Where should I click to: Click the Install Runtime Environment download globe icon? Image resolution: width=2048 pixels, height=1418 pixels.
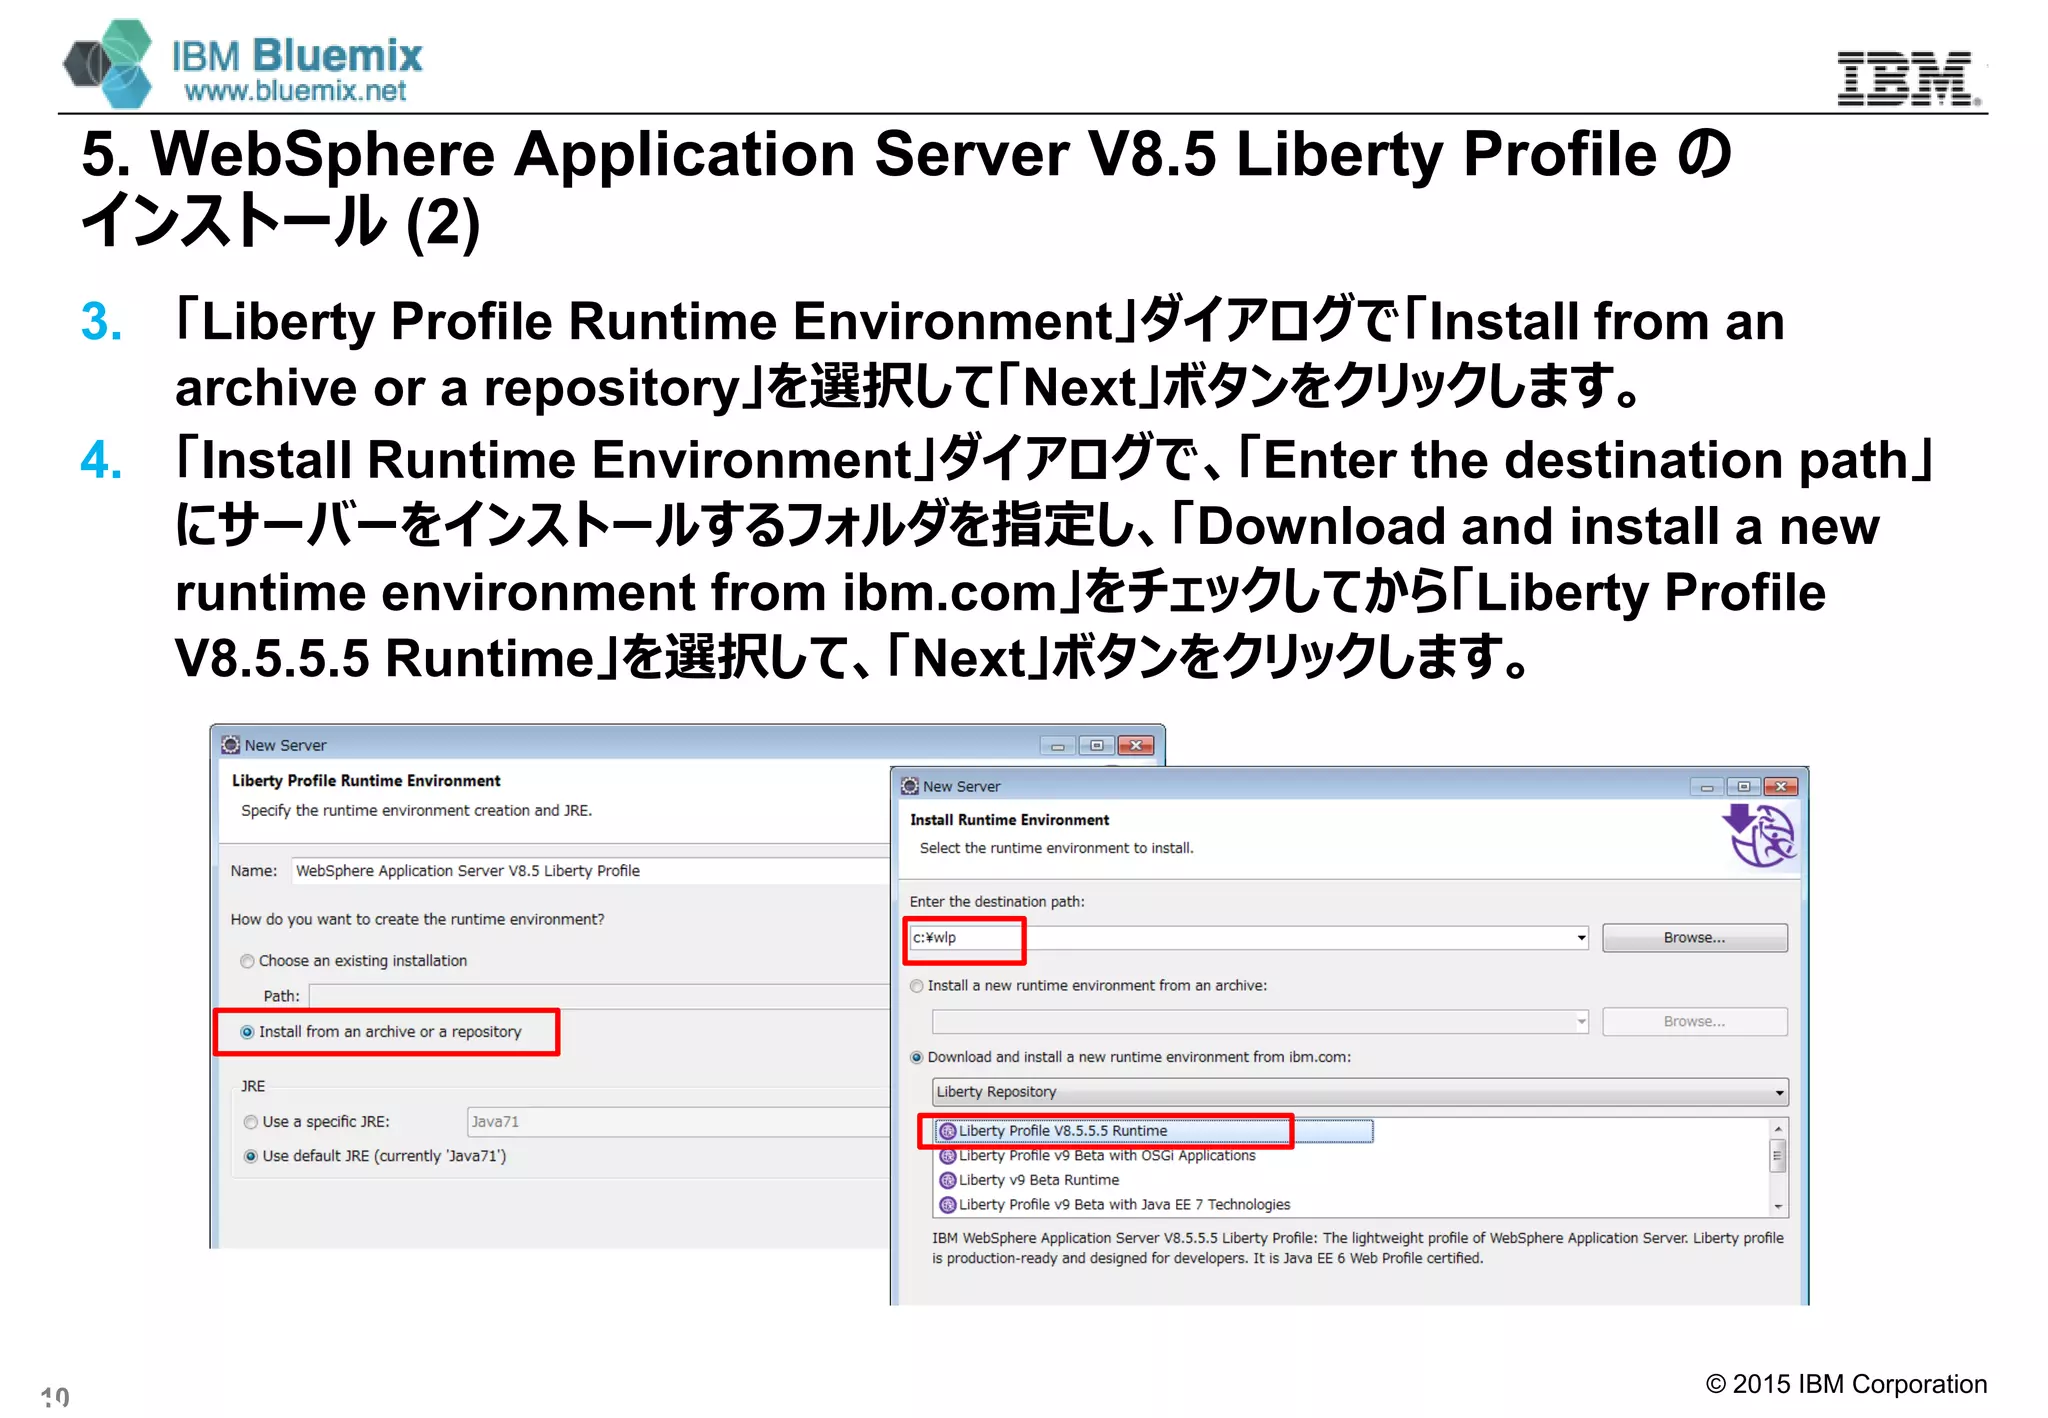coord(1760,836)
